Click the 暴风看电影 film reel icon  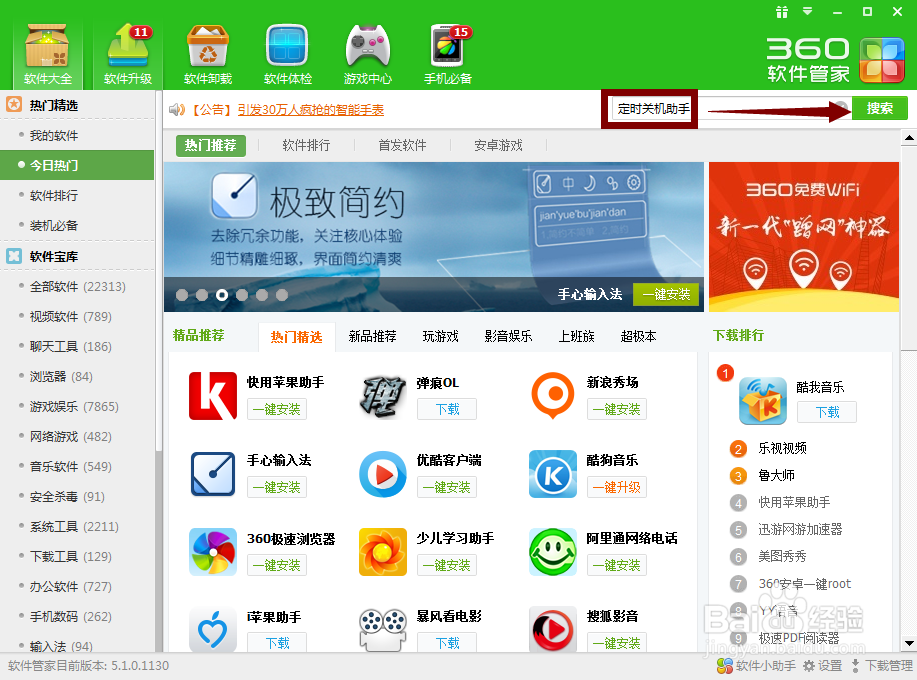coord(382,630)
